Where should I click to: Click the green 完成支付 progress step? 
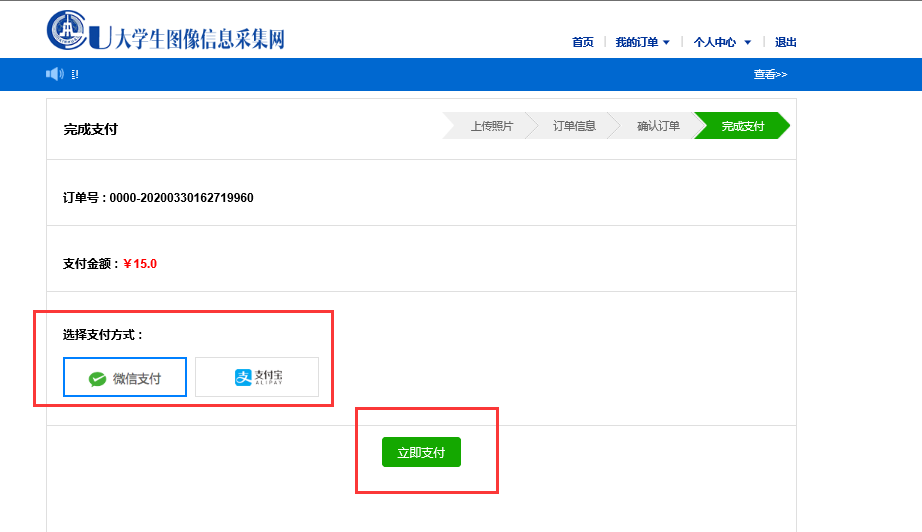click(x=742, y=126)
